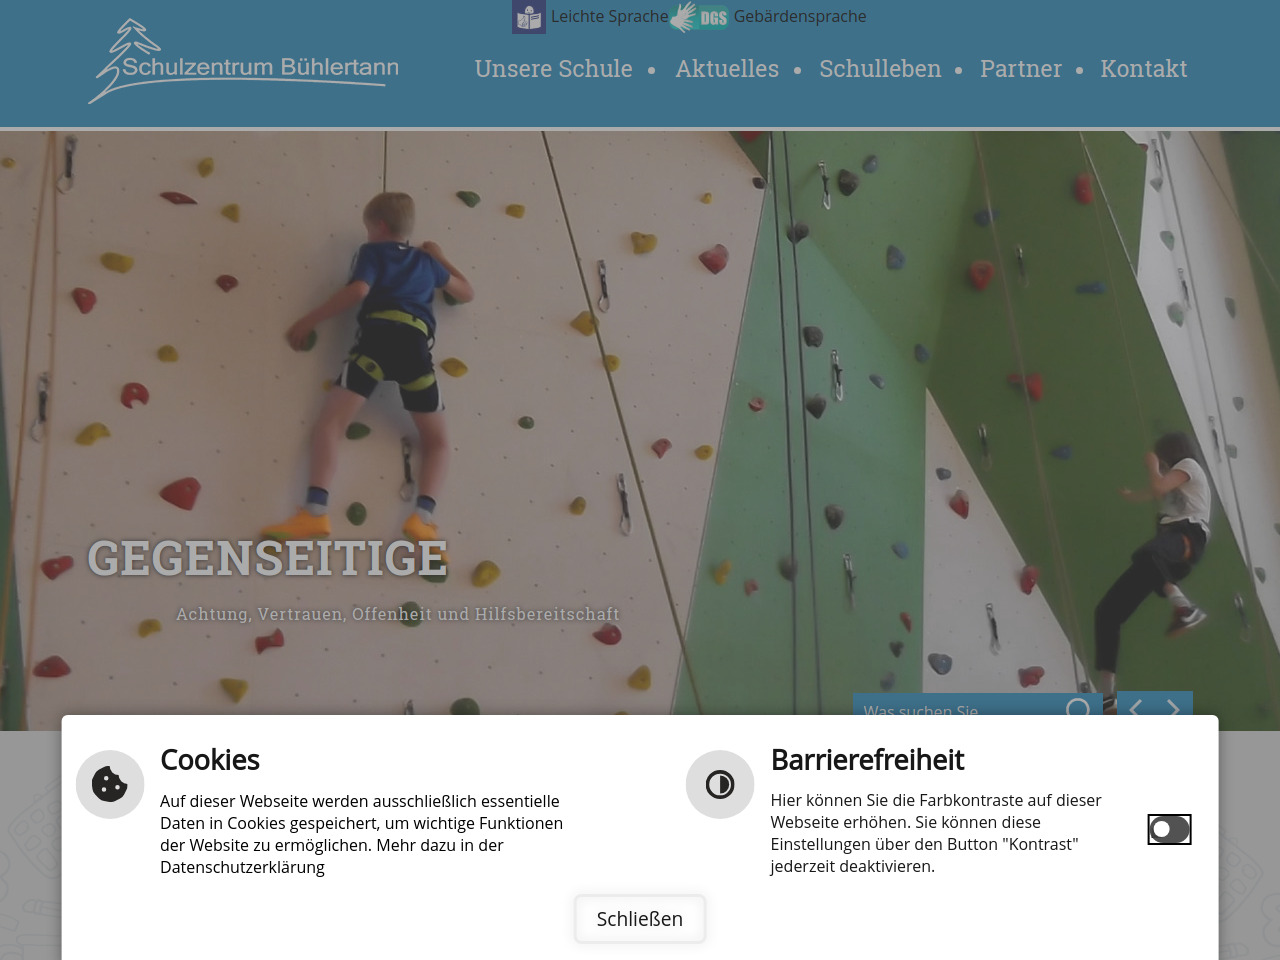Open the Schulleben menu
The height and width of the screenshot is (960, 1280).
pyautogui.click(x=880, y=69)
